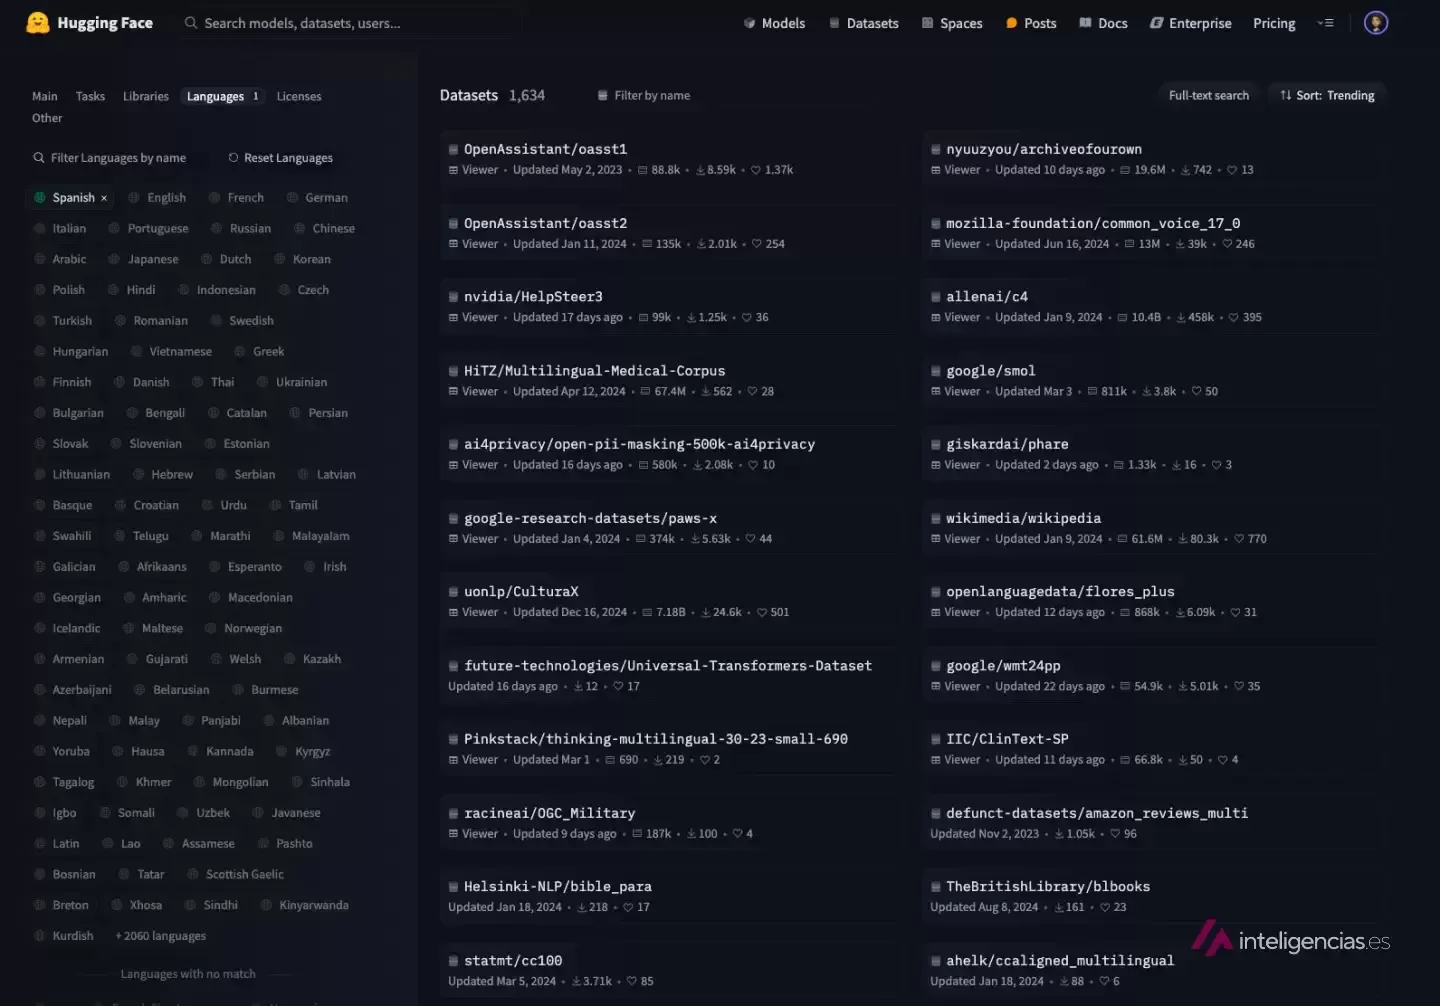Click the filter languages magnifier icon
Screen dimensions: 1440x1006
(39, 158)
